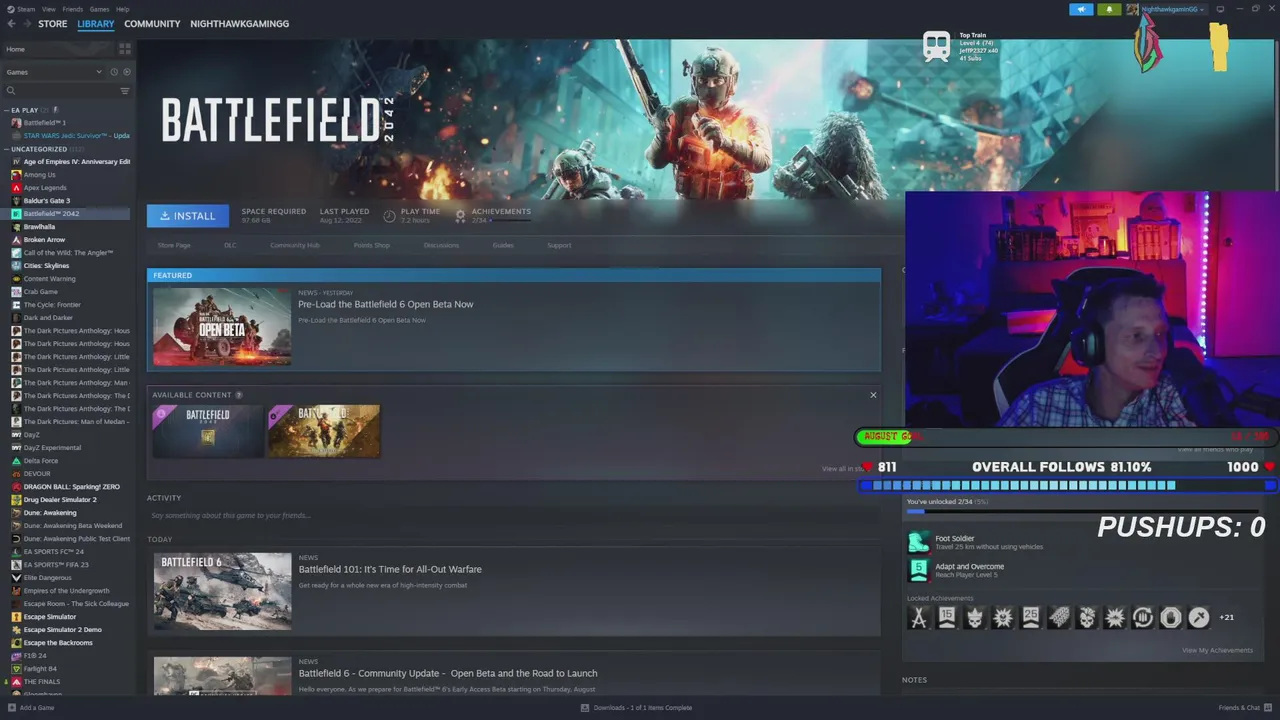This screenshot has width=1280, height=720.
Task: Click the forward navigation arrow
Action: click(26, 24)
